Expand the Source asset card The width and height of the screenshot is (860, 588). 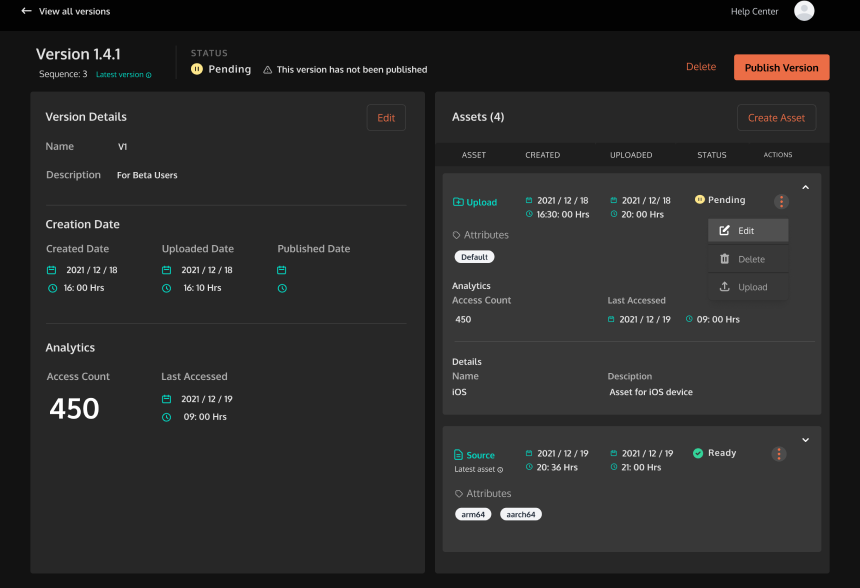(x=805, y=440)
